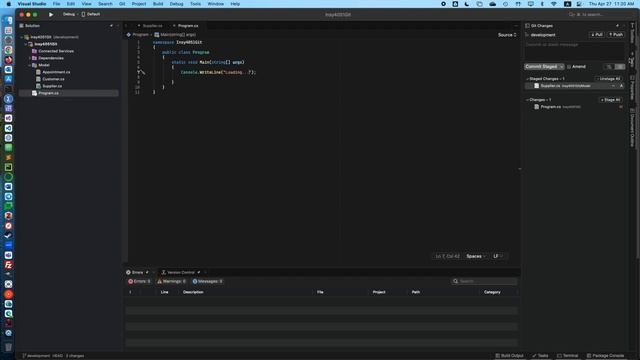Open the Git menu
The image size is (640, 360).
[122, 4]
